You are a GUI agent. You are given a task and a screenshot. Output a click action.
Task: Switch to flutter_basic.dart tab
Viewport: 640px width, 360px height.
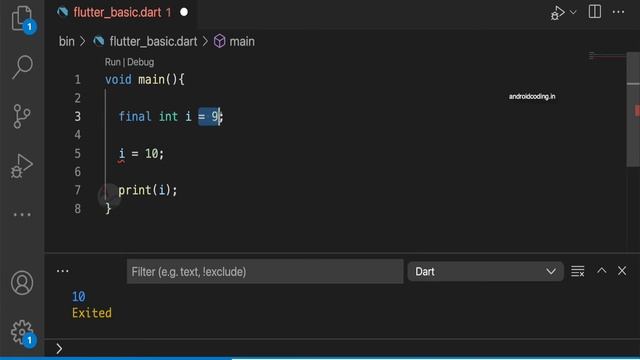(x=117, y=13)
